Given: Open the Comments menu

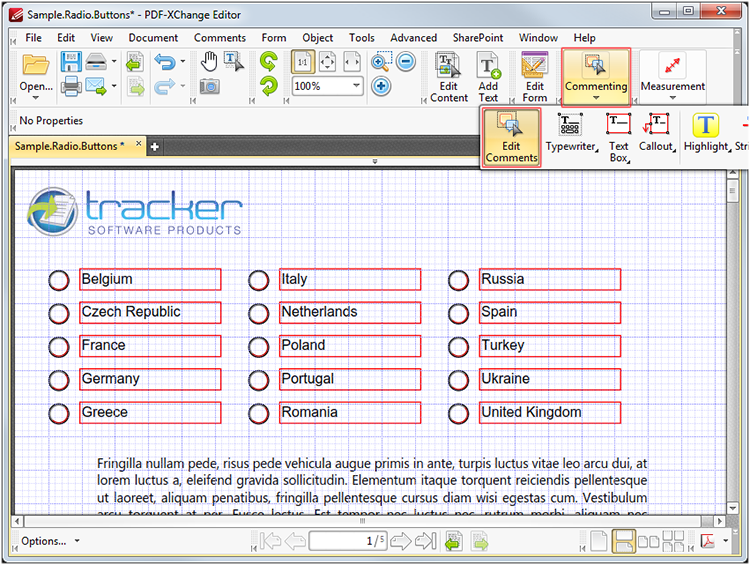Looking at the screenshot, I should (x=220, y=38).
